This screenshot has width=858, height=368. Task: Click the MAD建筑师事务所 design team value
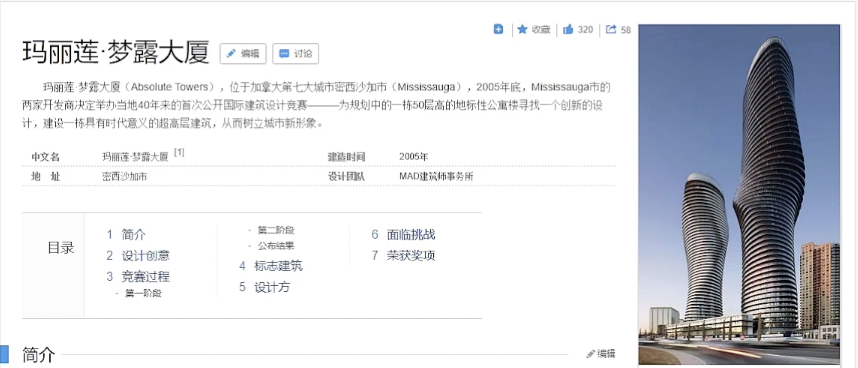click(x=436, y=177)
